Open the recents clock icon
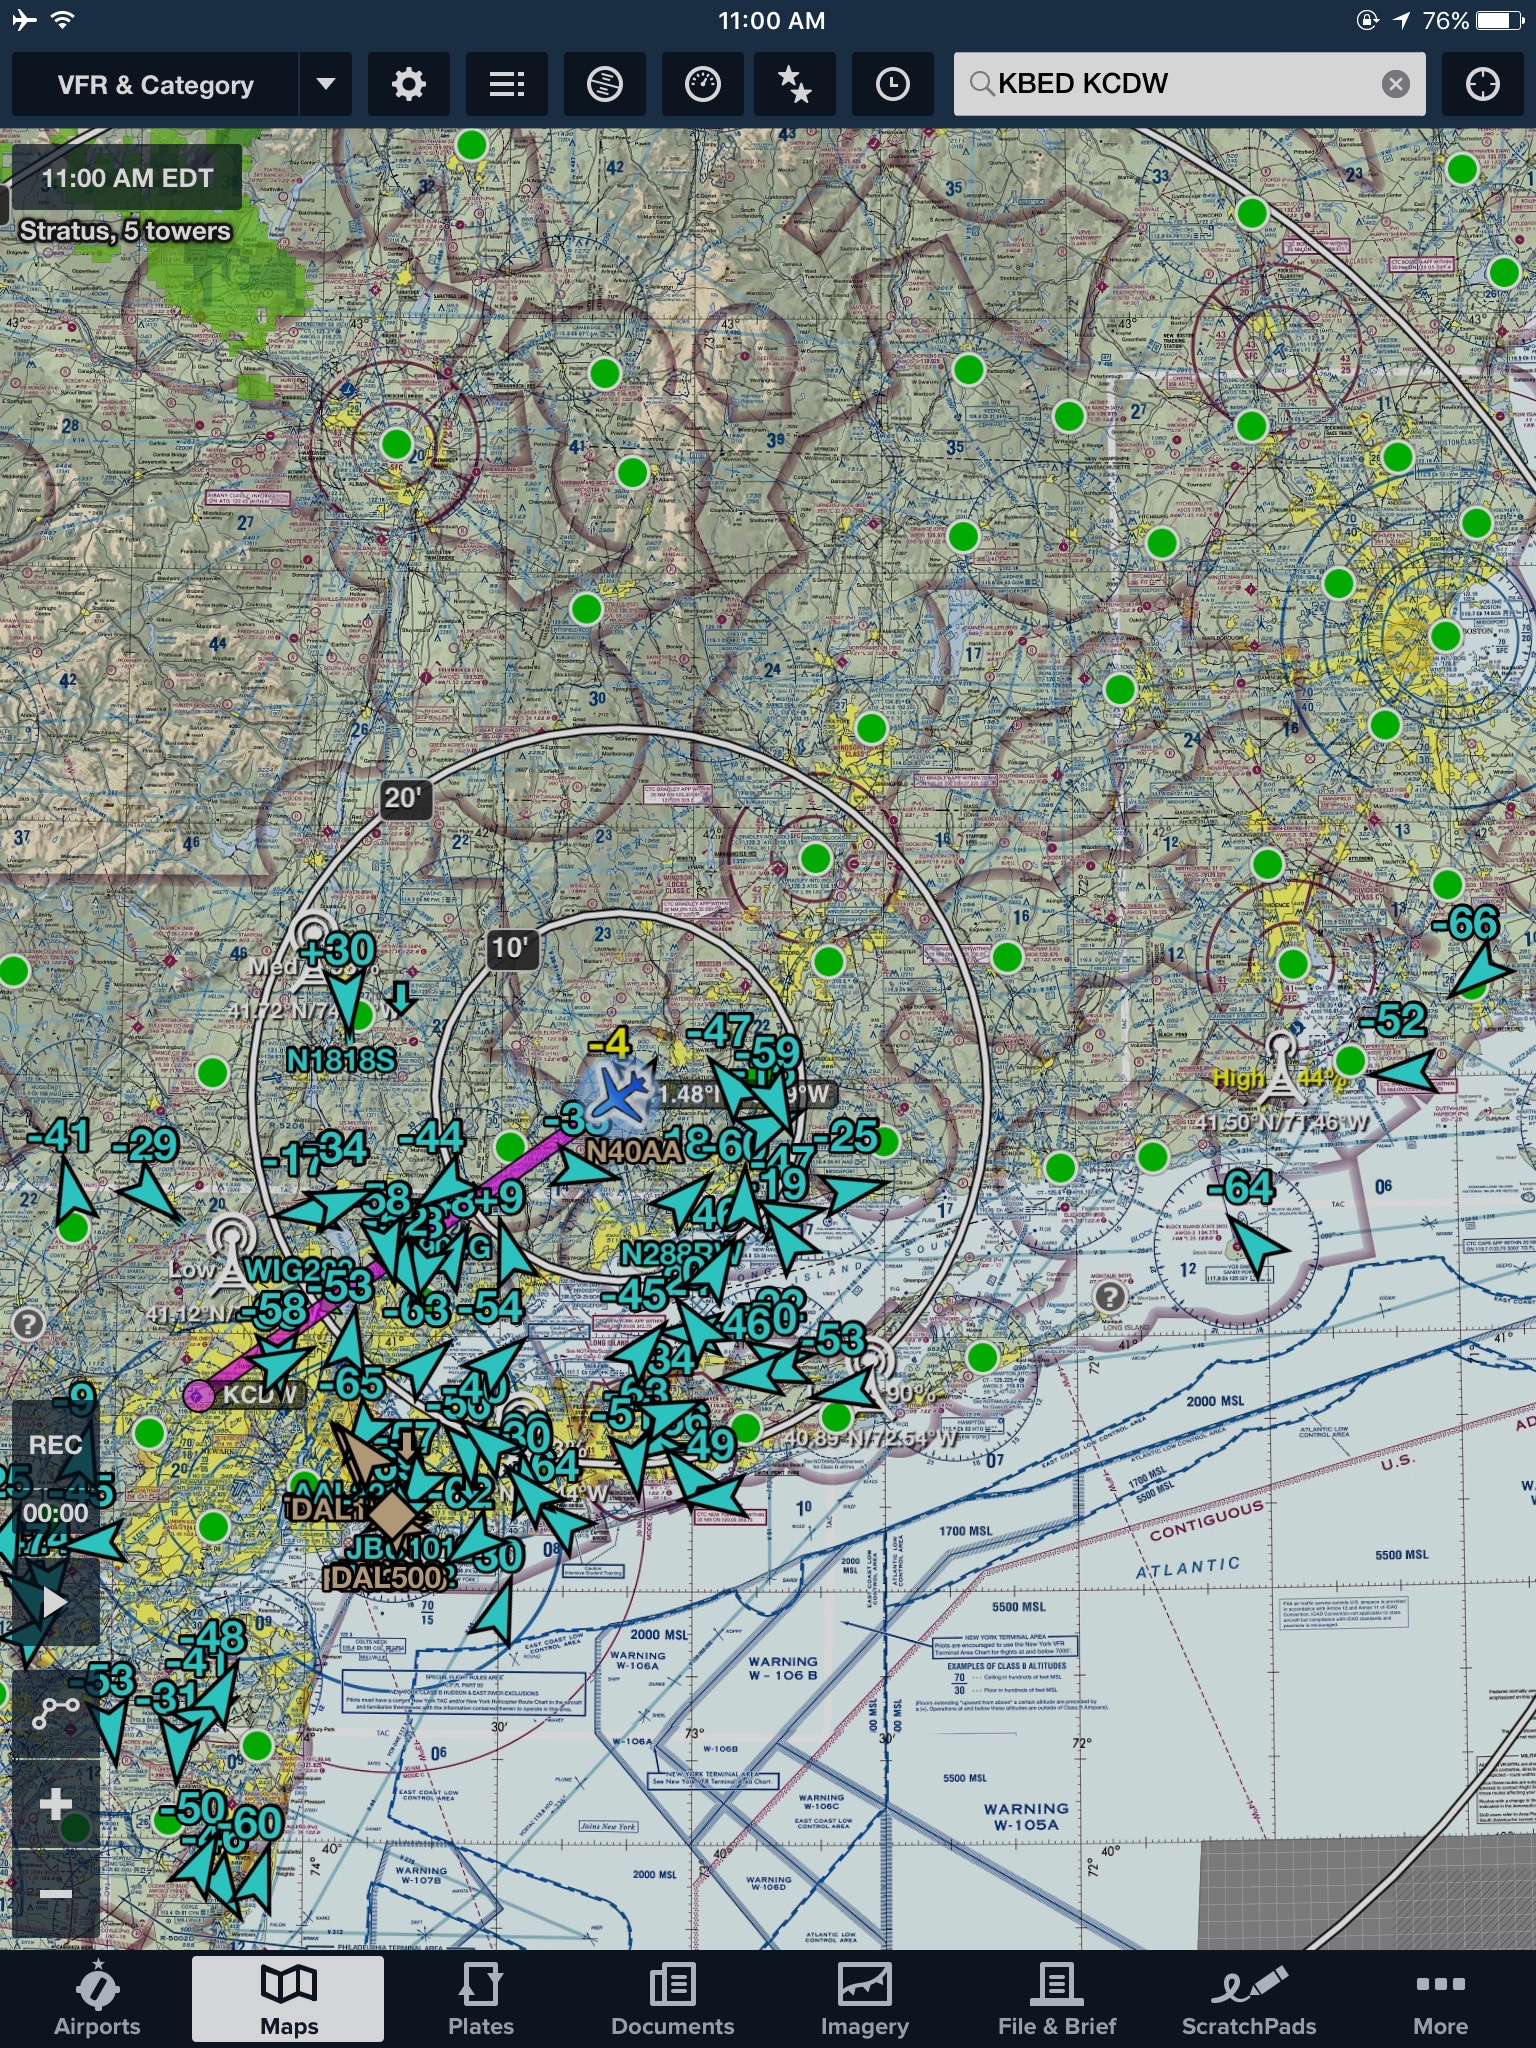 892,84
